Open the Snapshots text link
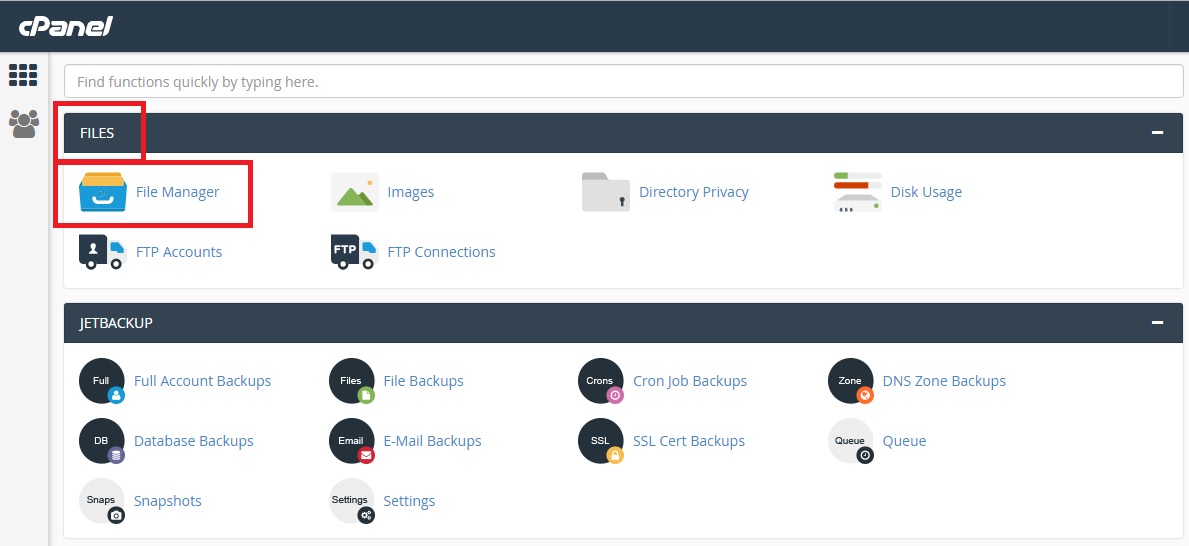This screenshot has width=1189, height=546. [168, 500]
